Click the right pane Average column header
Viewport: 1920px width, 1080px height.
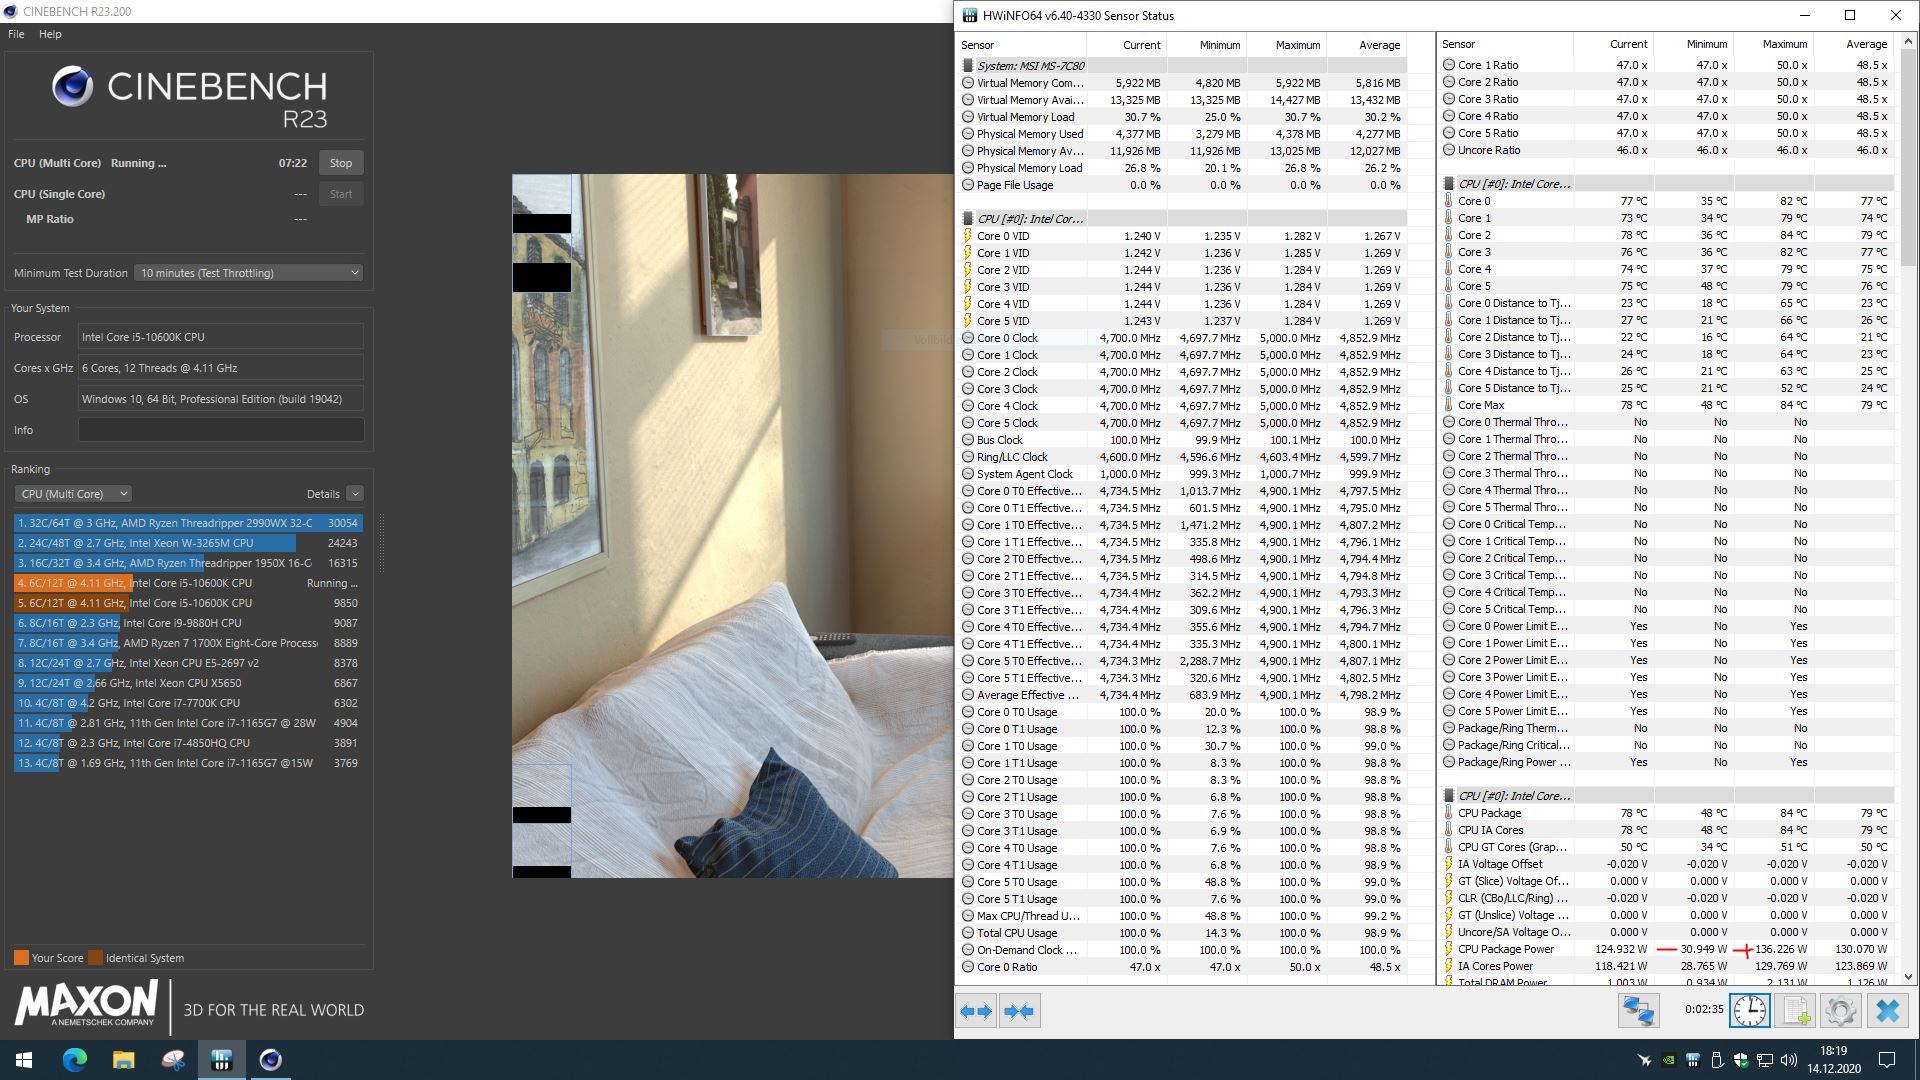pos(1853,44)
